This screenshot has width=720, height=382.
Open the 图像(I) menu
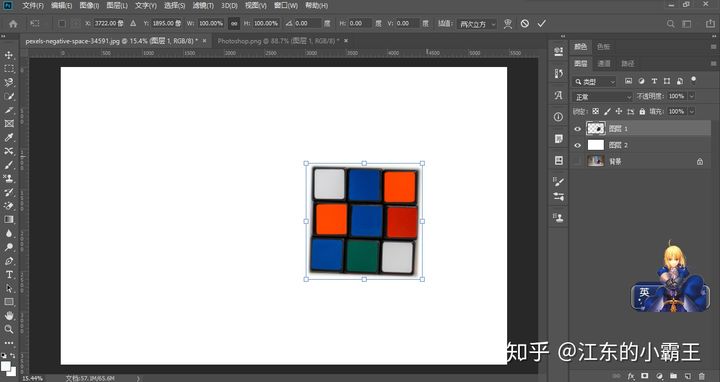89,6
